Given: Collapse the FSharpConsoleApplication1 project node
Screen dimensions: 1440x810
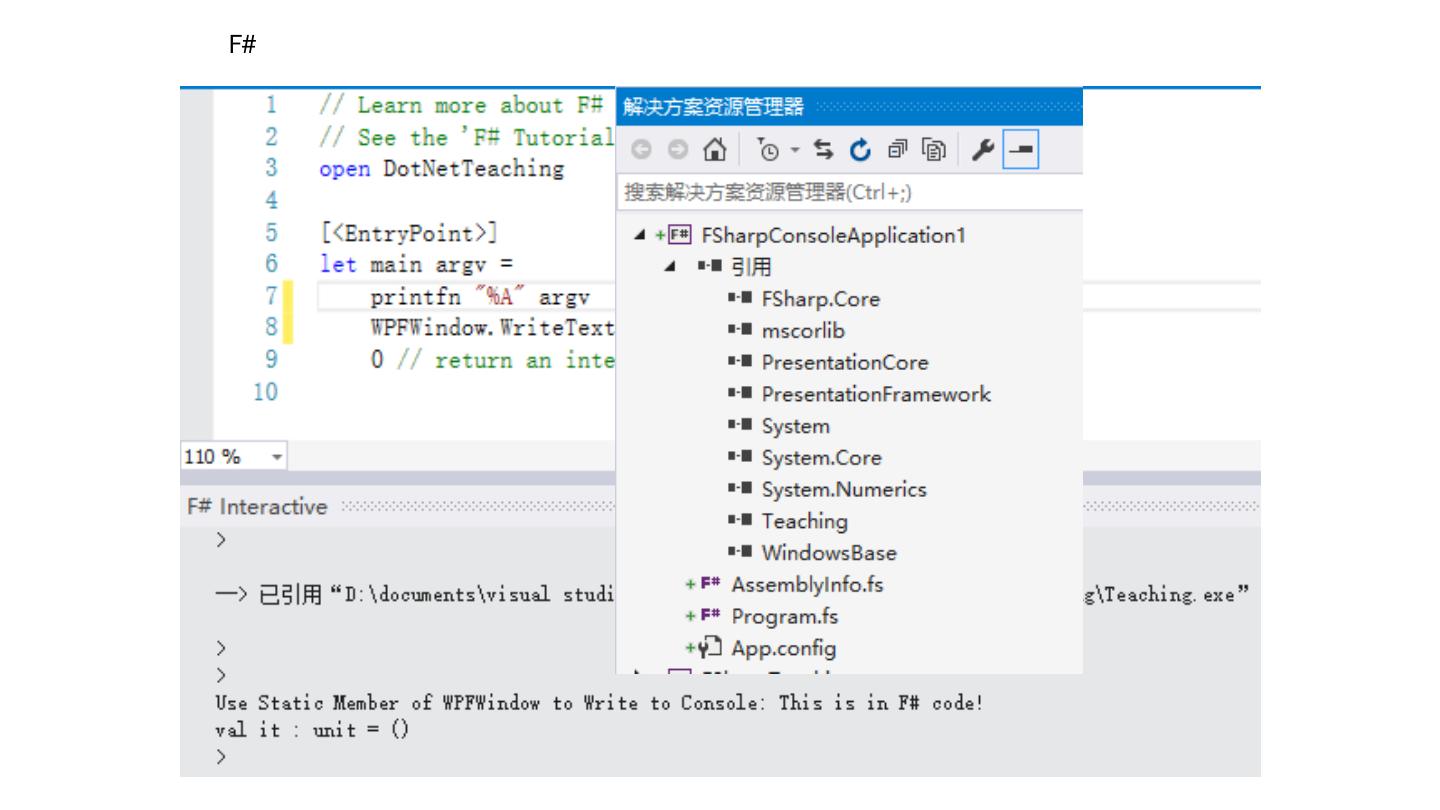Looking at the screenshot, I should [639, 236].
